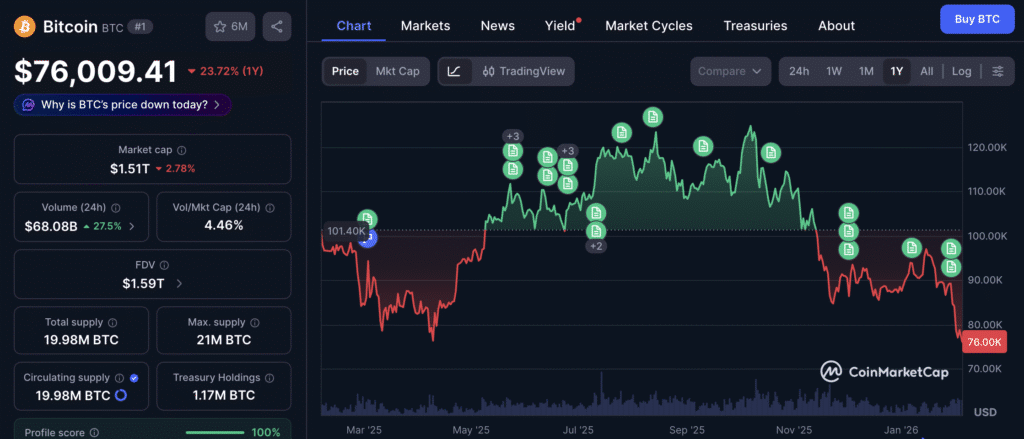1024x439 pixels.
Task: Set chart range to All
Action: tap(927, 71)
